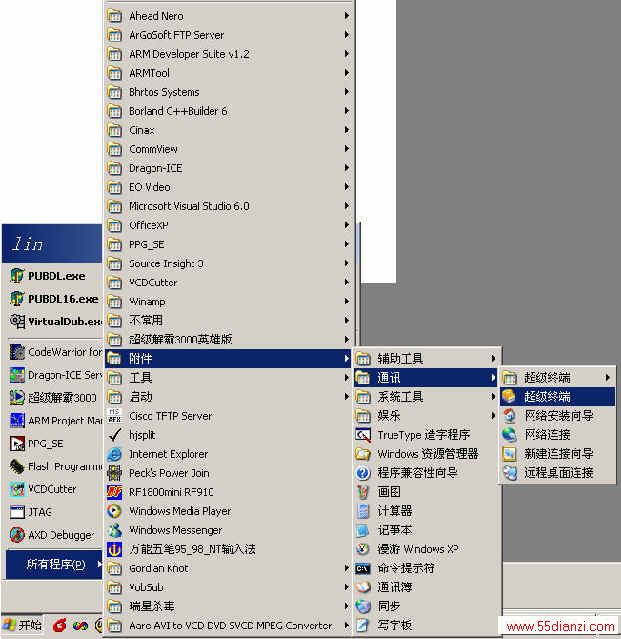The height and width of the screenshot is (639, 621).
Task: Open the 记事本 notepad entry
Action: tap(425, 530)
